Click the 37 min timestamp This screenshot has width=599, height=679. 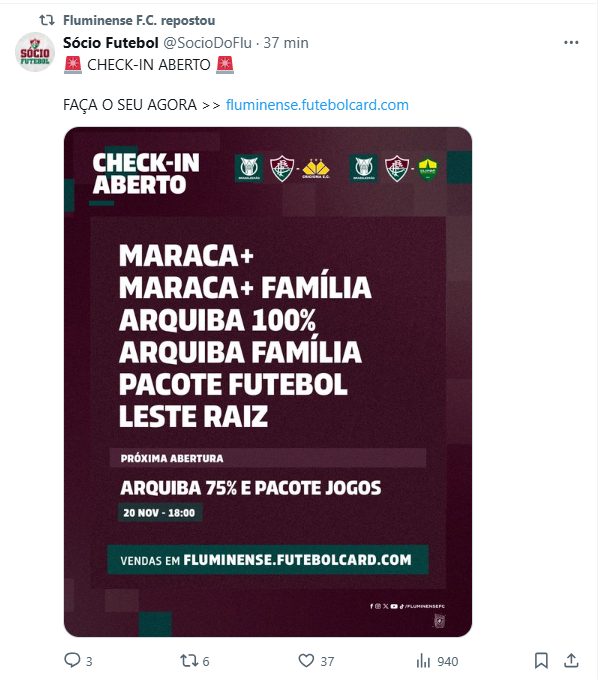[286, 43]
